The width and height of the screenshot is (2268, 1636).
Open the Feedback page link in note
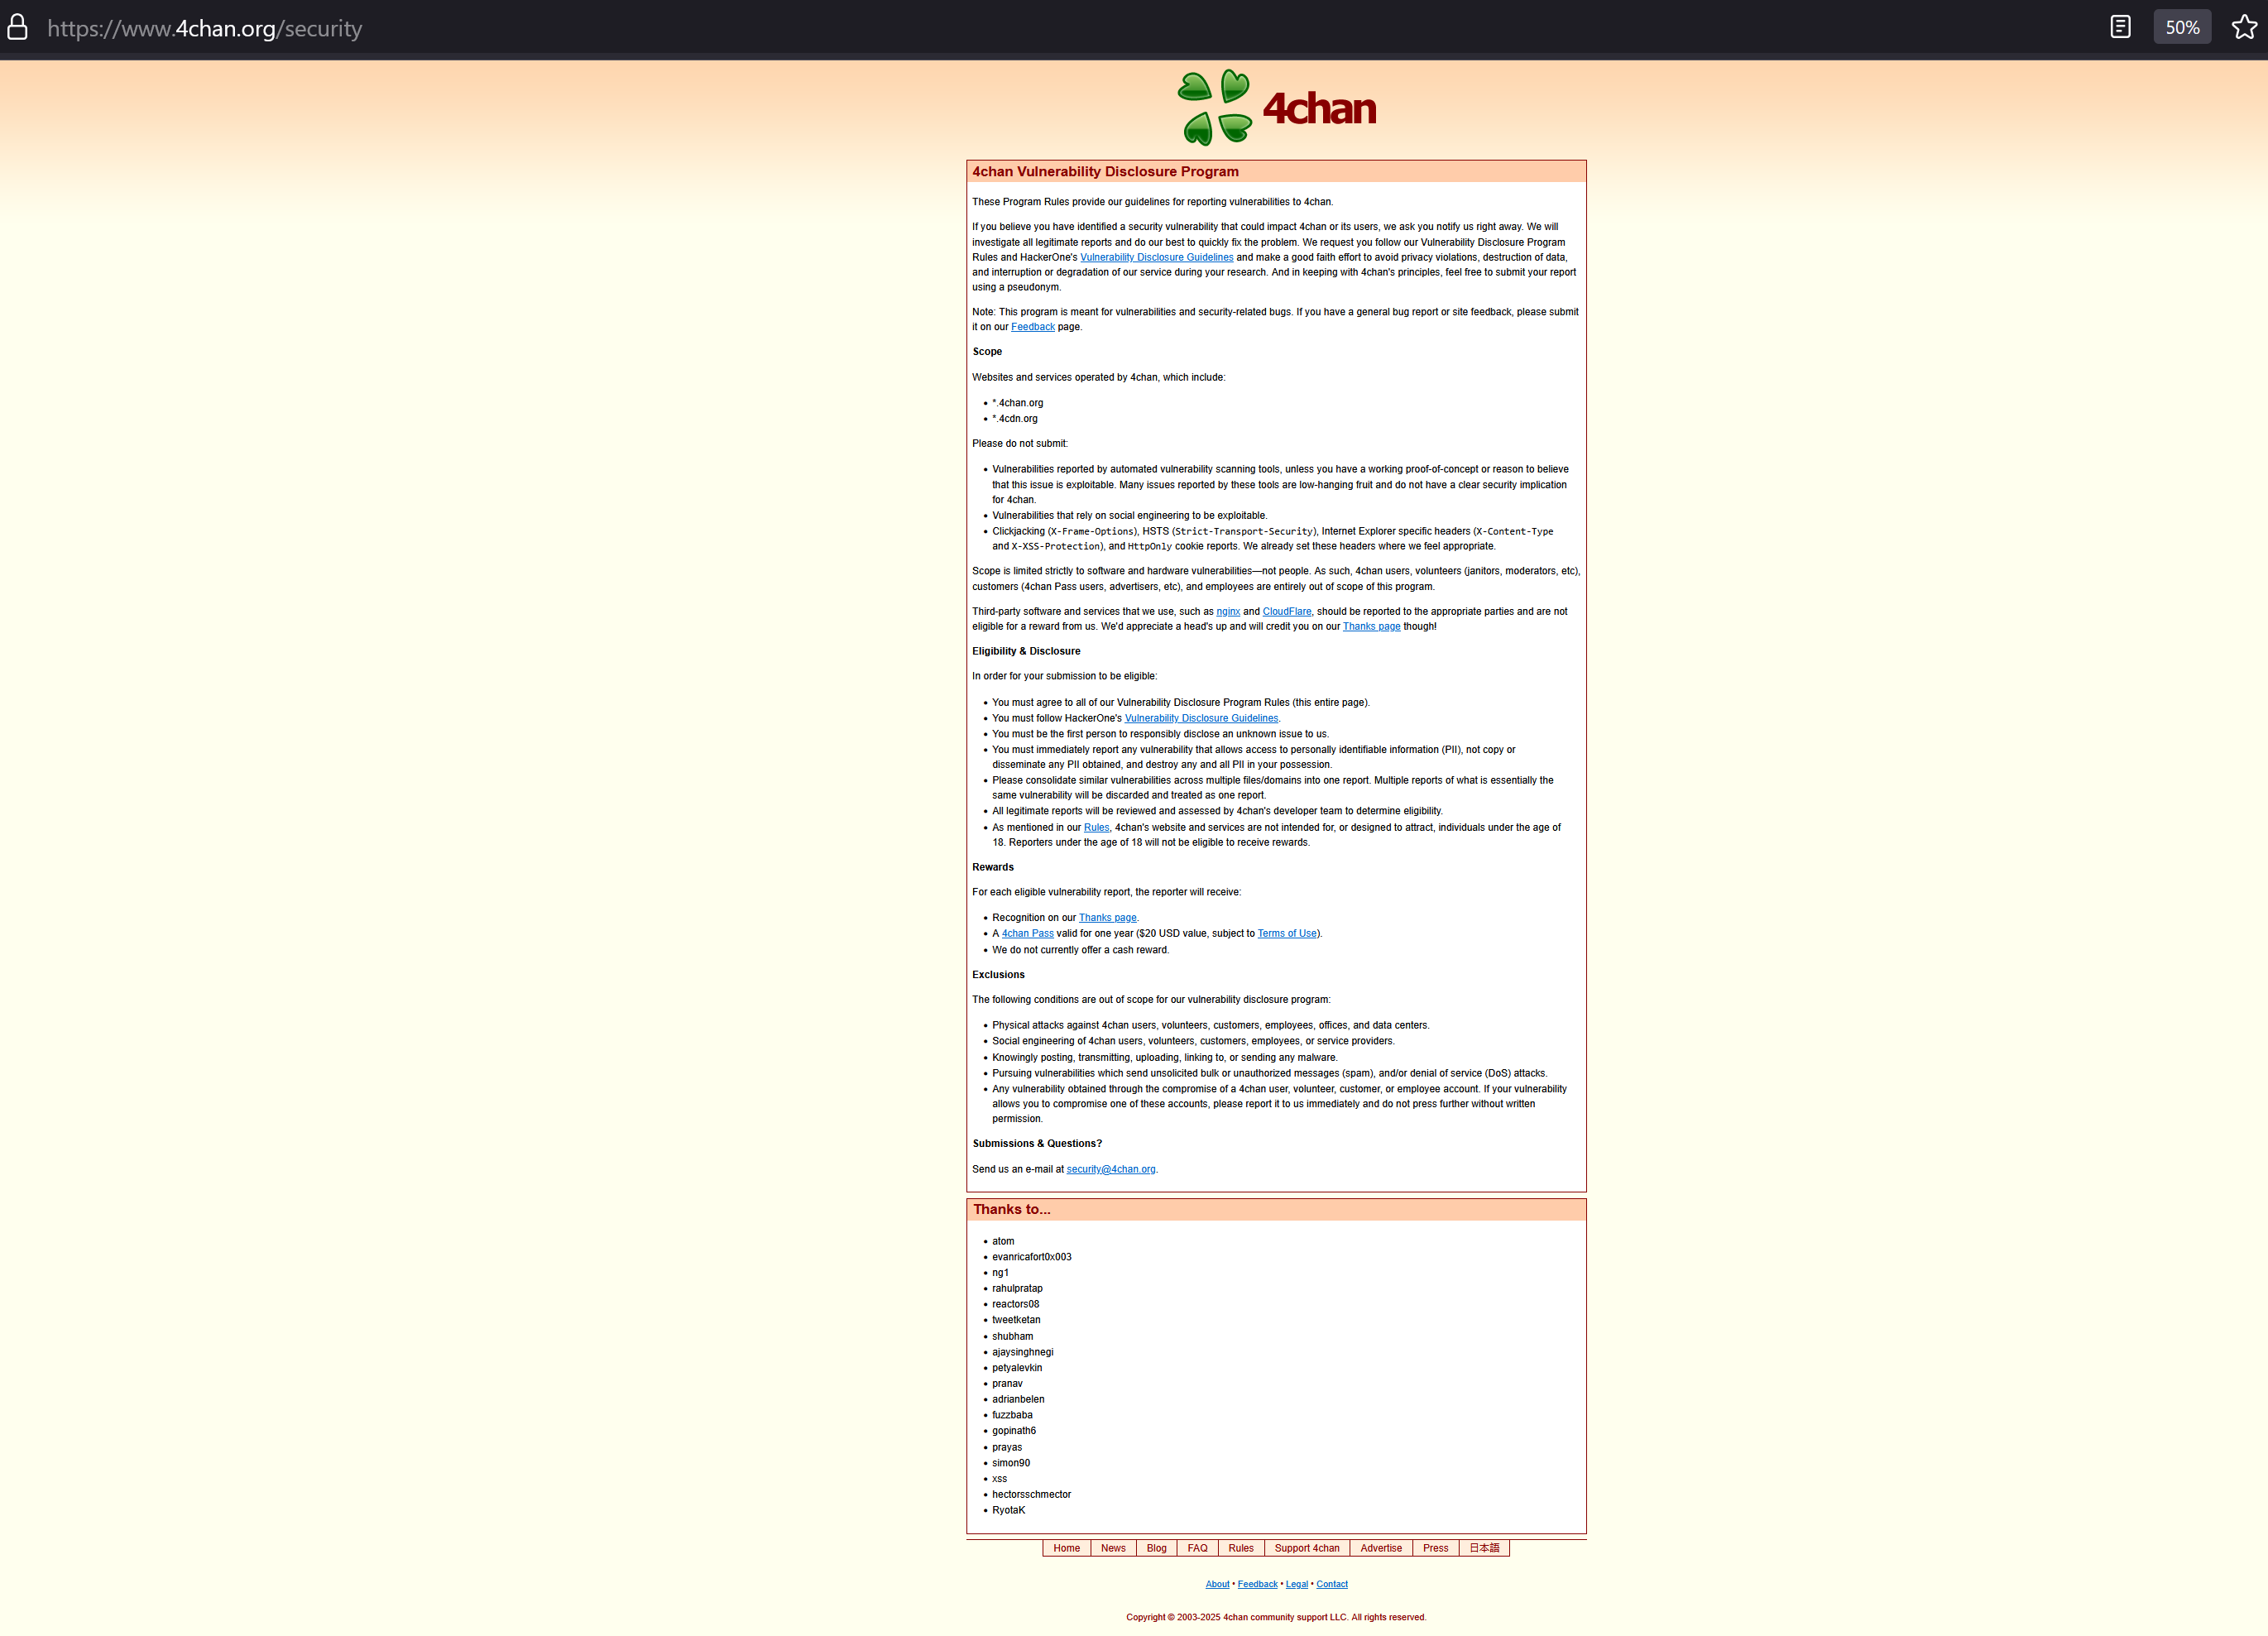click(1032, 327)
